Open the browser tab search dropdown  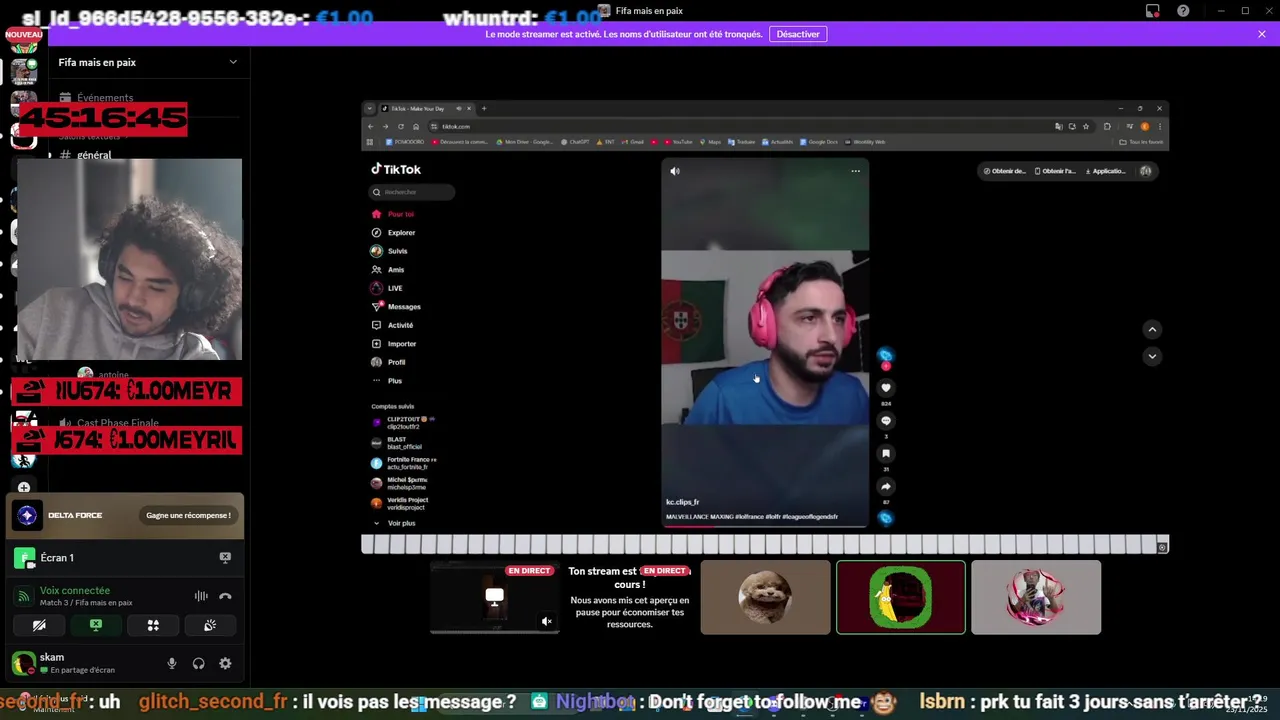(x=369, y=108)
